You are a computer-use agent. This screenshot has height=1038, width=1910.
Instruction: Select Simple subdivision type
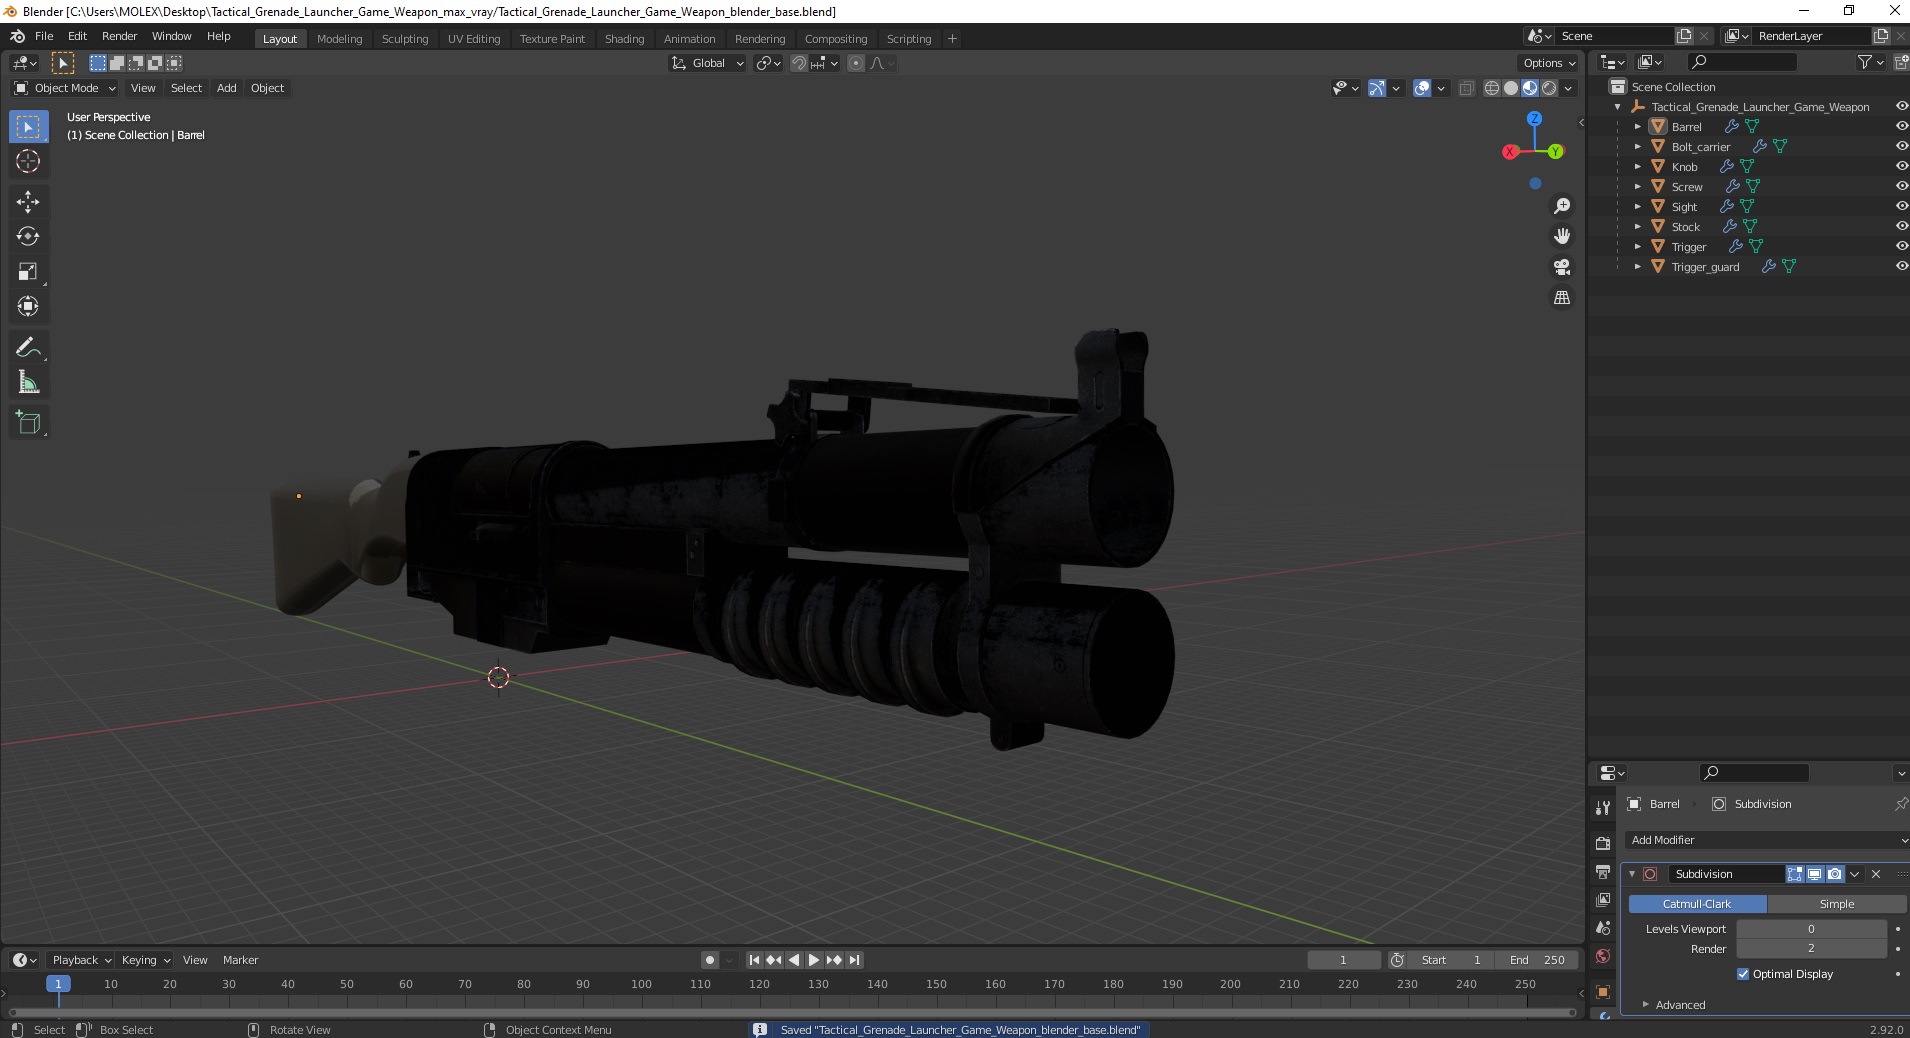click(x=1836, y=904)
